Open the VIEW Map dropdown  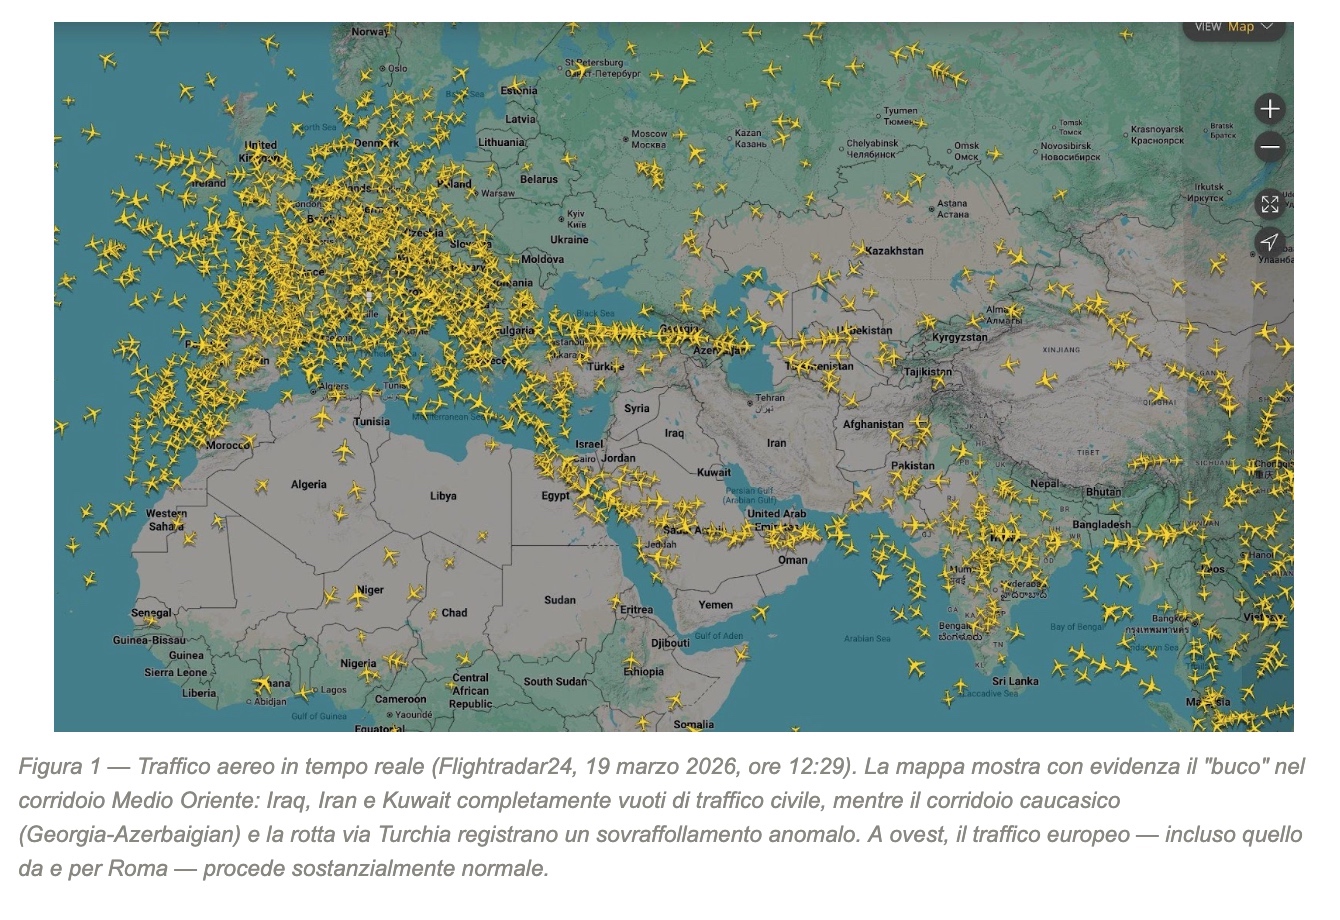click(1240, 27)
